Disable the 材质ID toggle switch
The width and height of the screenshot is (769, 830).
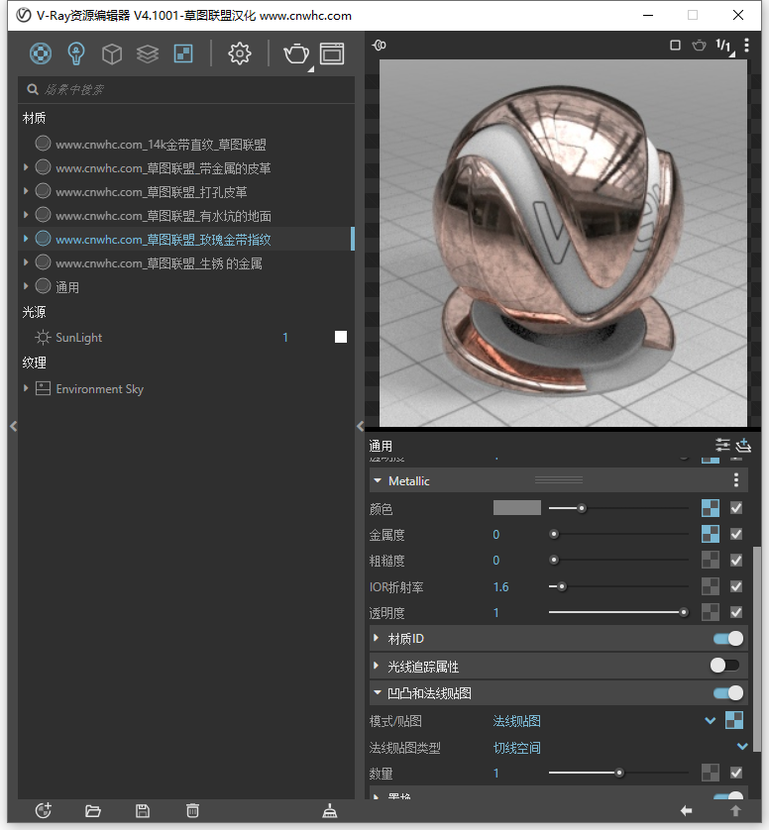[728, 639]
